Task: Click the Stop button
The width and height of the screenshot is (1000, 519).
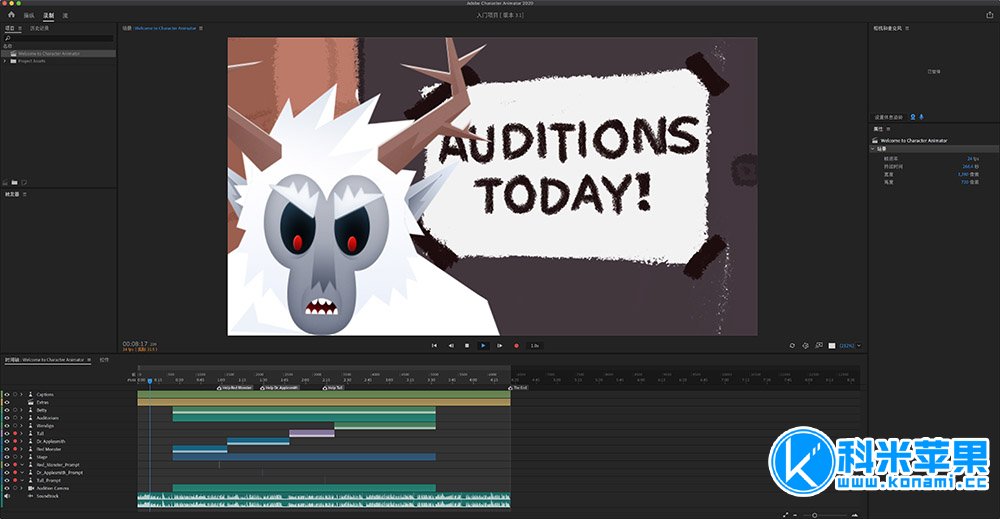Action: (467, 346)
